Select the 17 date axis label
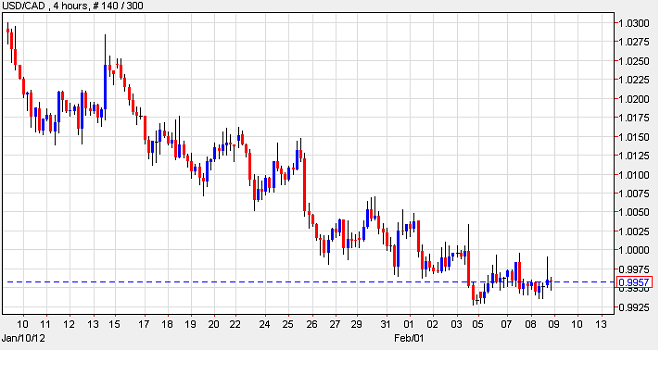Image resolution: width=659 pixels, height=367 pixels. 144,325
